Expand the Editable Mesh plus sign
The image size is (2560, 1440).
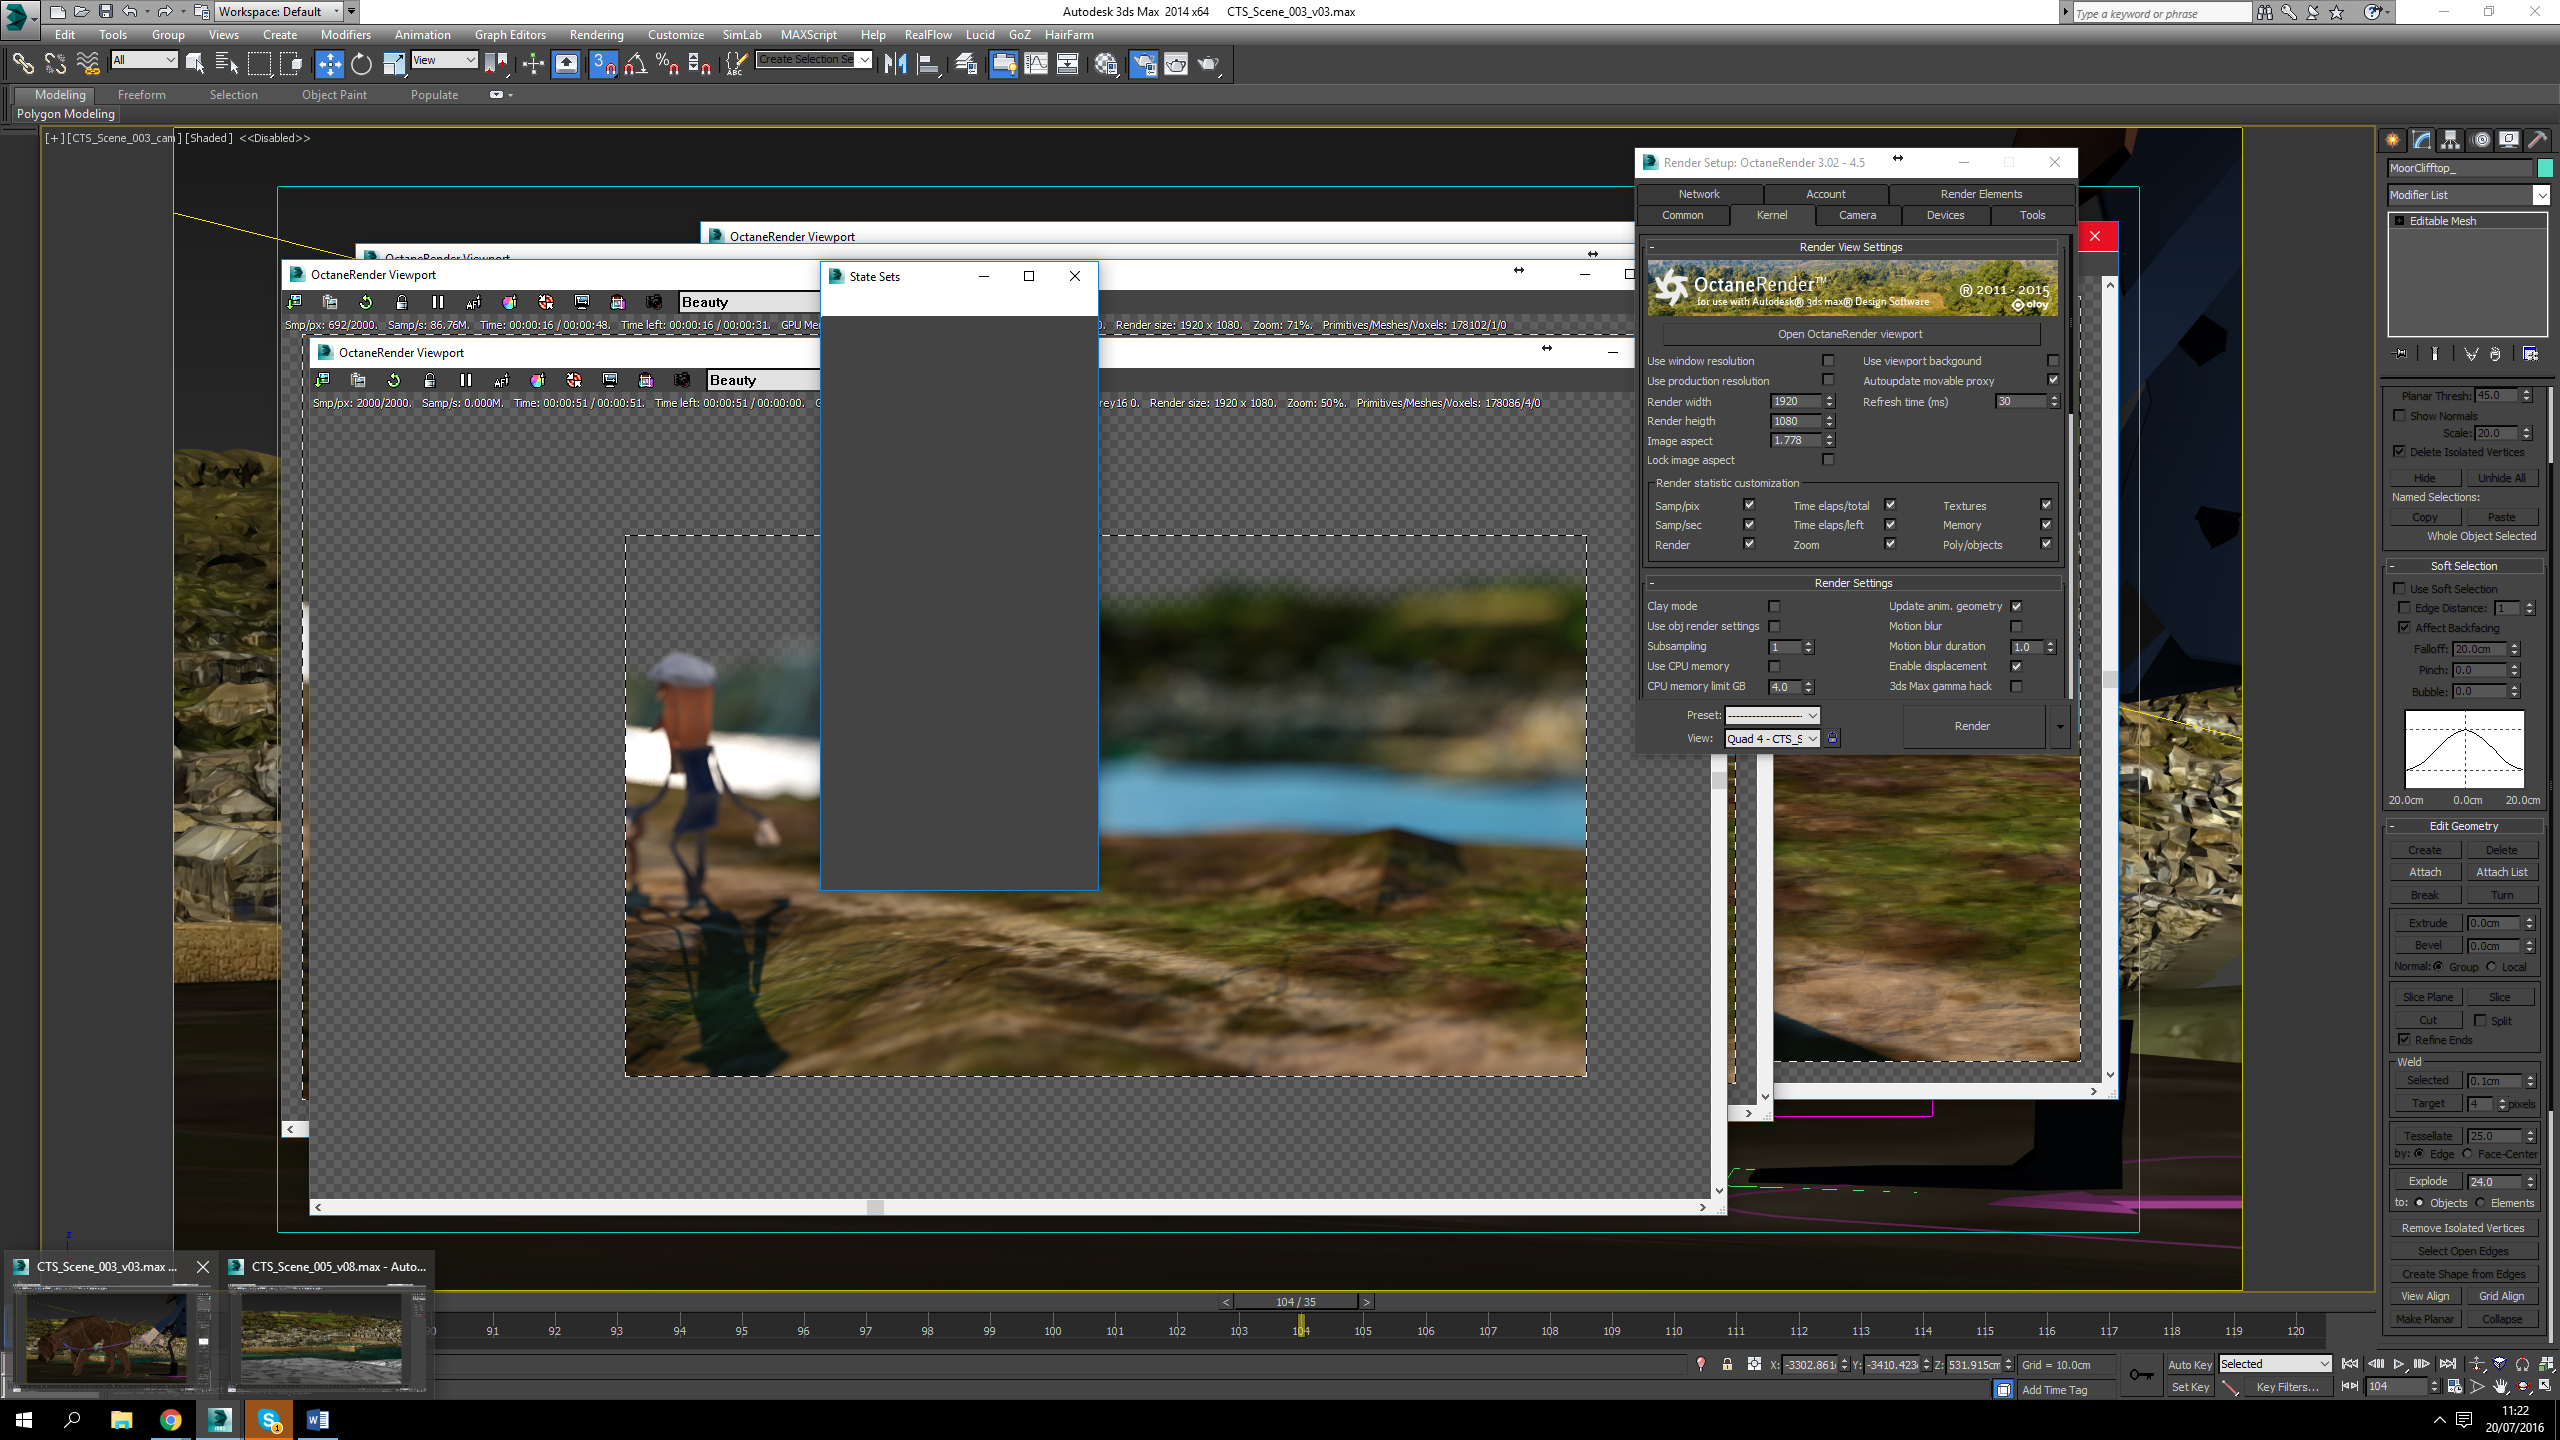2399,221
